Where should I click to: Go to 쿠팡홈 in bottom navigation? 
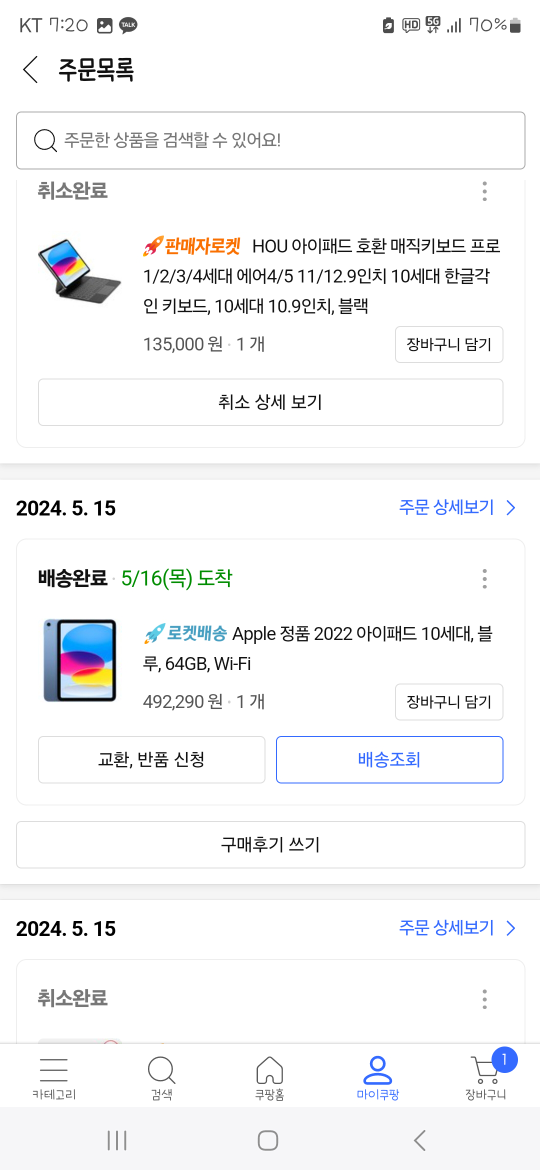[x=269, y=1079]
